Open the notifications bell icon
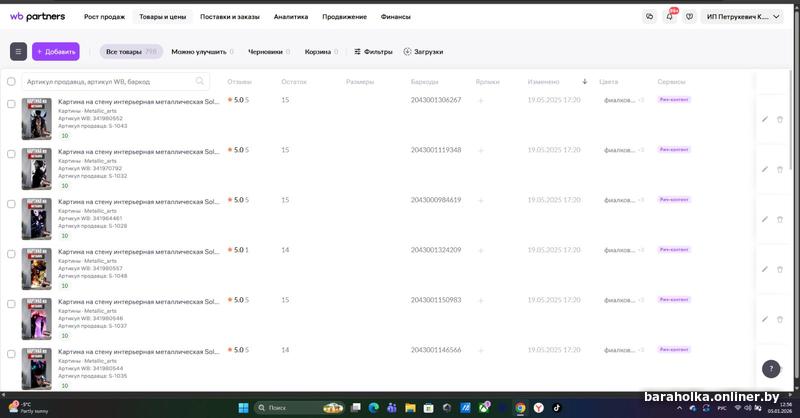The height and width of the screenshot is (418, 800). pyautogui.click(x=669, y=17)
